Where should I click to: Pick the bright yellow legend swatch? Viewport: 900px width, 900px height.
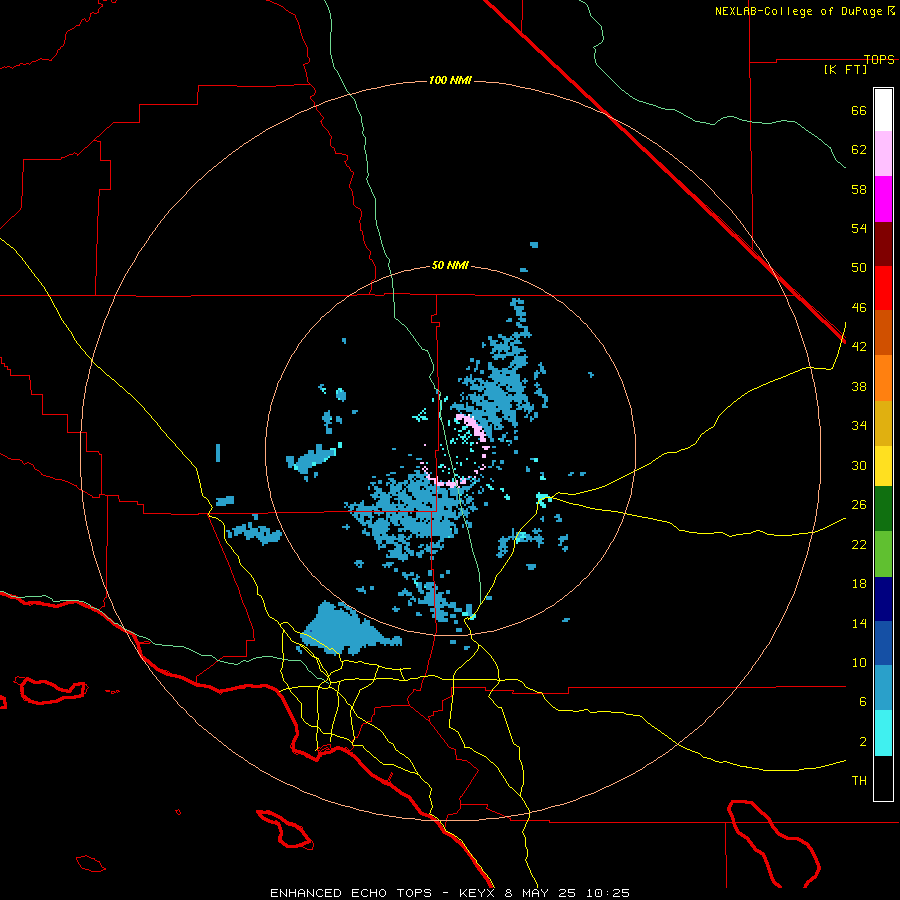[x=883, y=466]
